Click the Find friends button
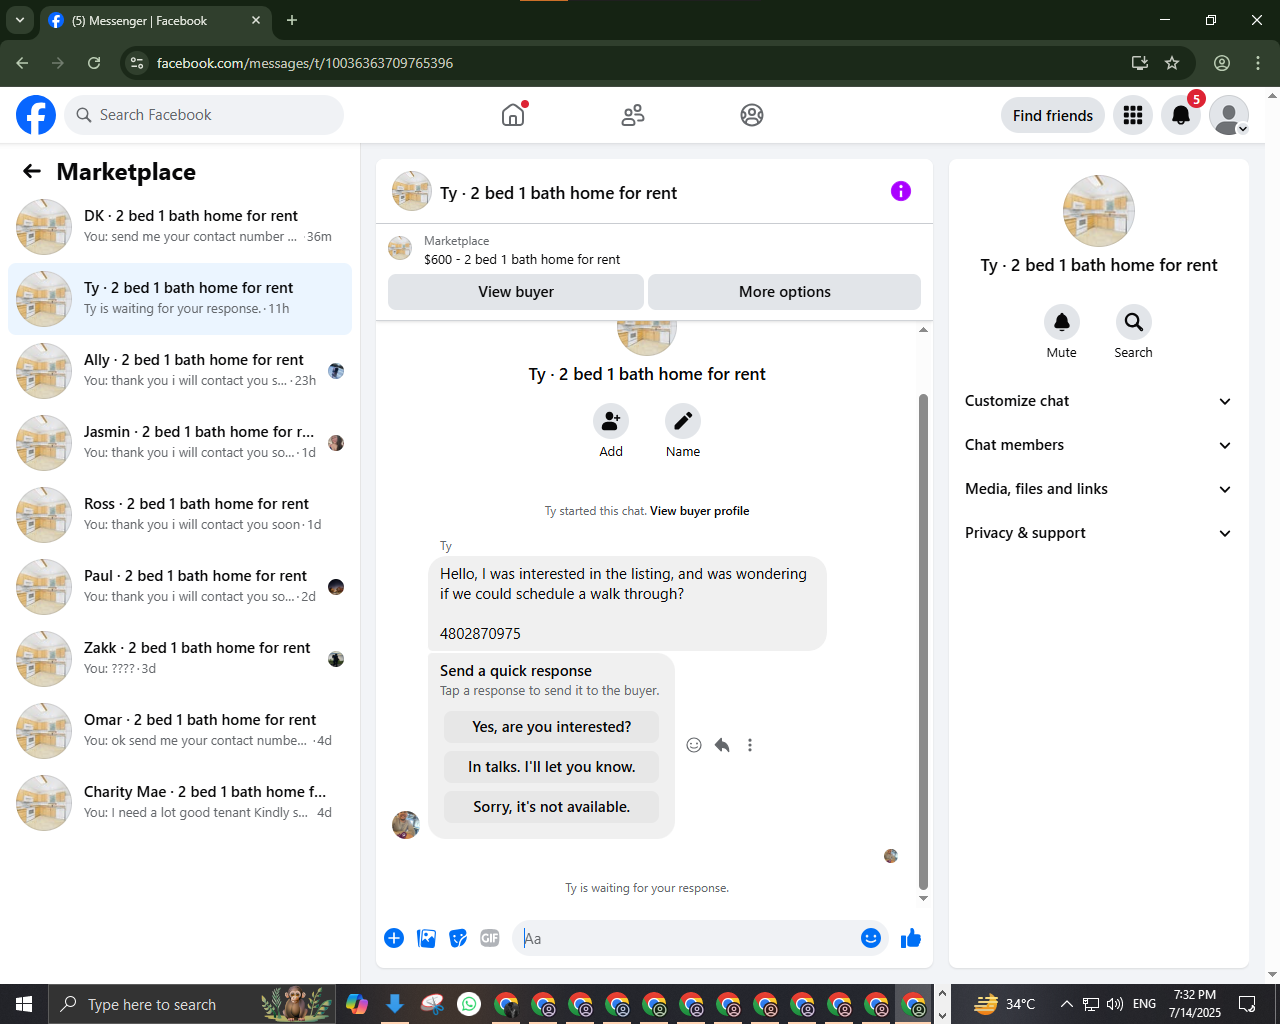 click(1053, 115)
